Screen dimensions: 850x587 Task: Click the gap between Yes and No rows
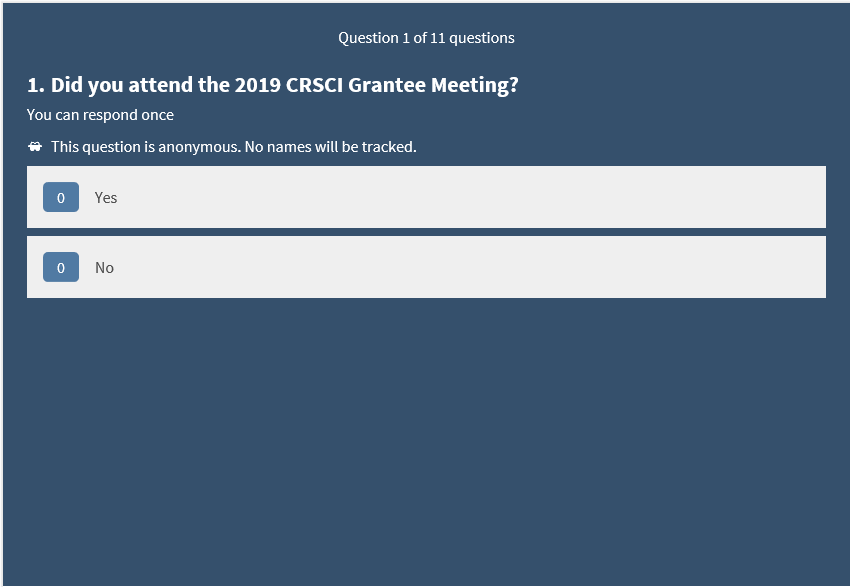[426, 232]
